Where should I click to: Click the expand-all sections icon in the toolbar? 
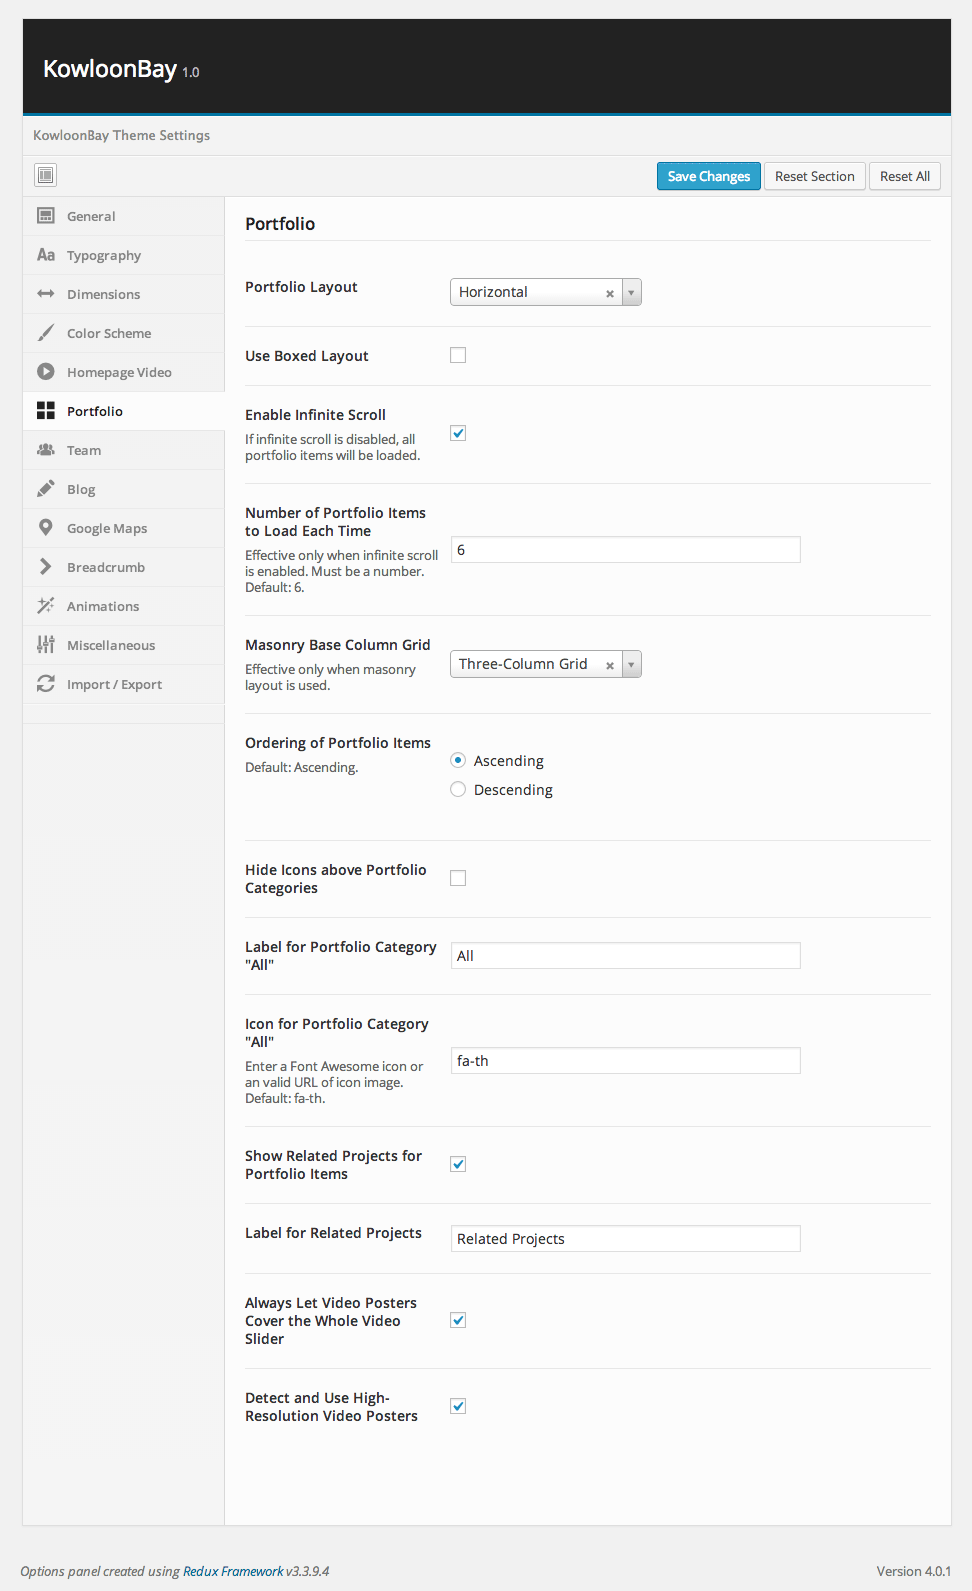click(45, 176)
